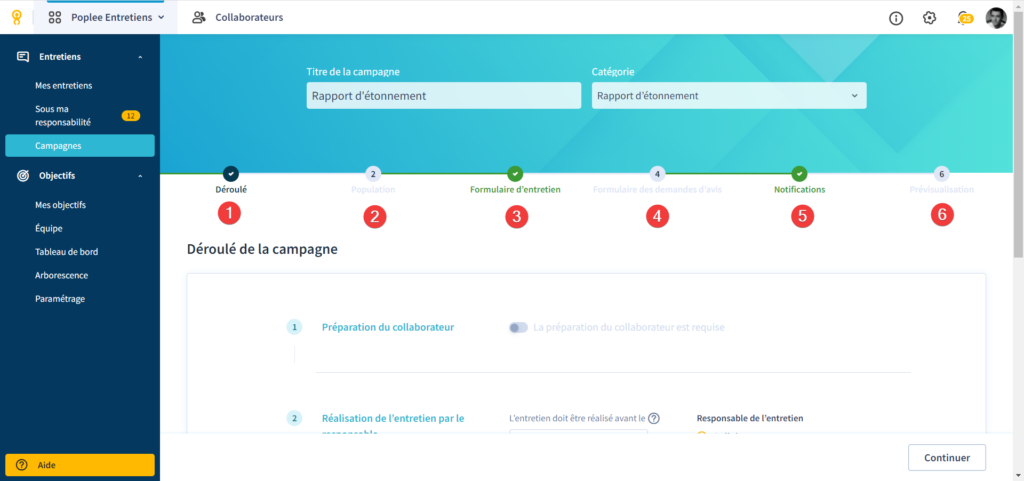Click the Déroulé de la campagne title
This screenshot has height=481, width=1024.
(262, 249)
